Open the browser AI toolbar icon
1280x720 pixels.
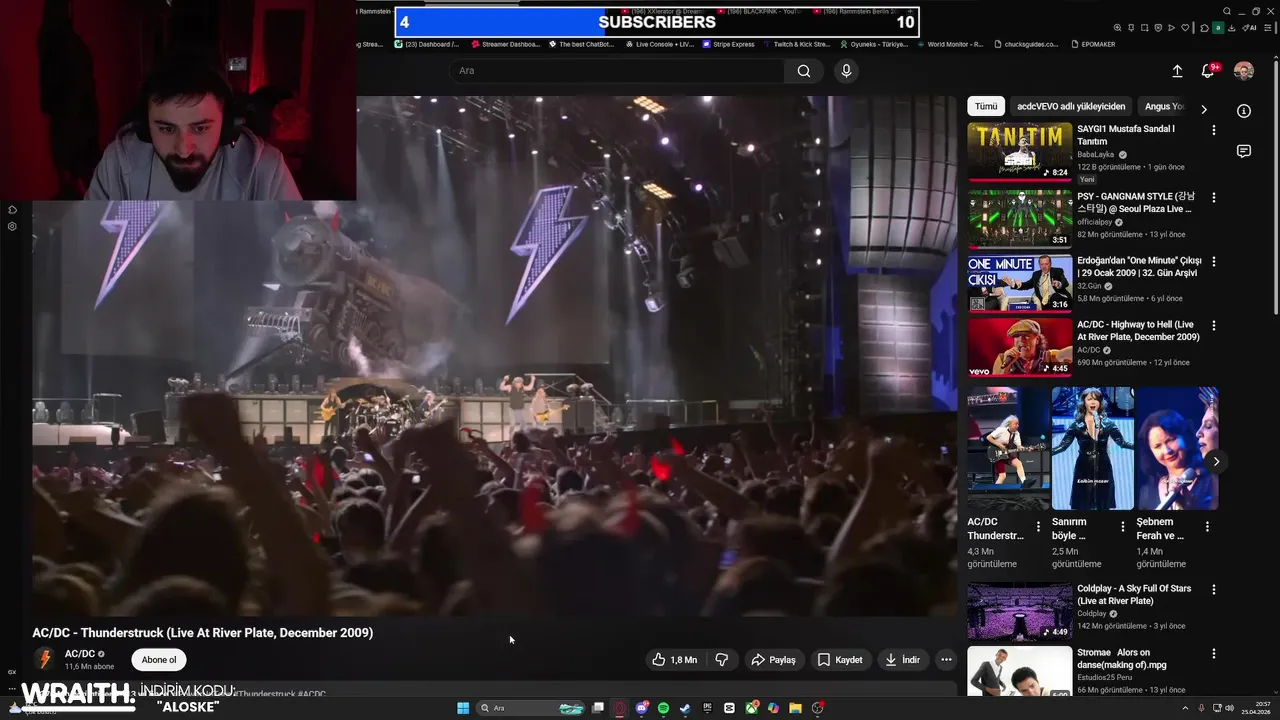[x=1250, y=28]
